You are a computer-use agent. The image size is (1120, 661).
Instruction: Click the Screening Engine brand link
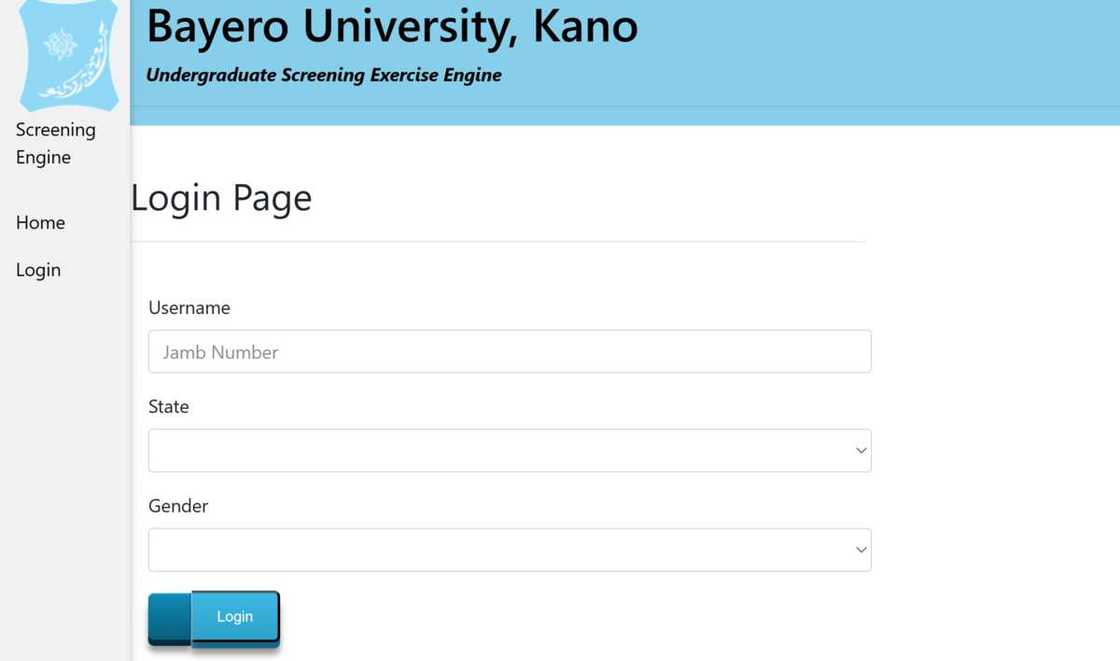click(x=55, y=143)
